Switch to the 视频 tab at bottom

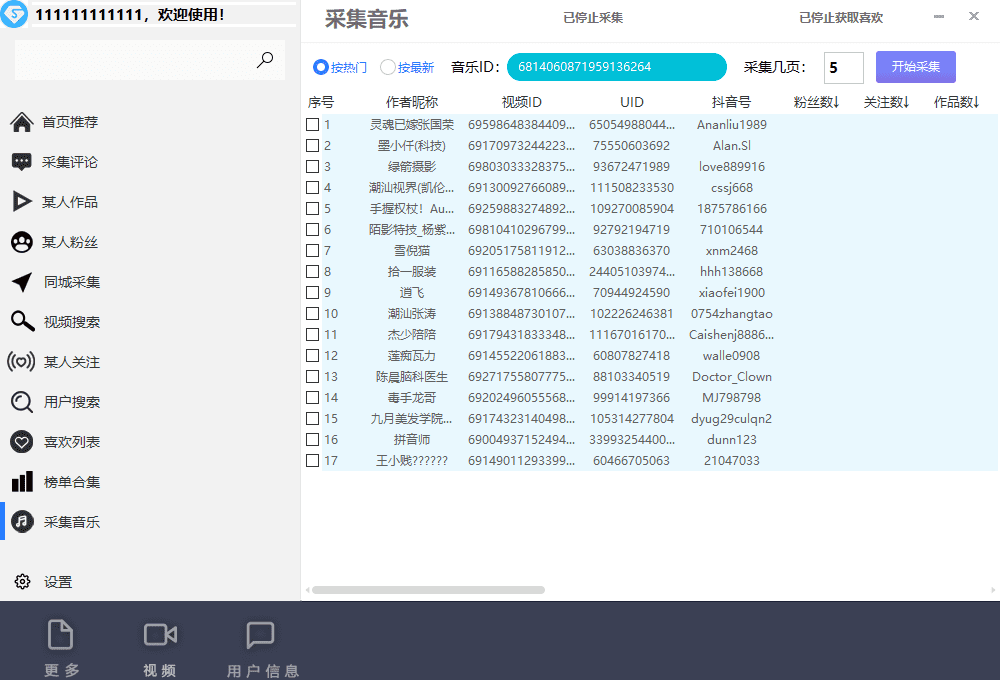coord(159,645)
